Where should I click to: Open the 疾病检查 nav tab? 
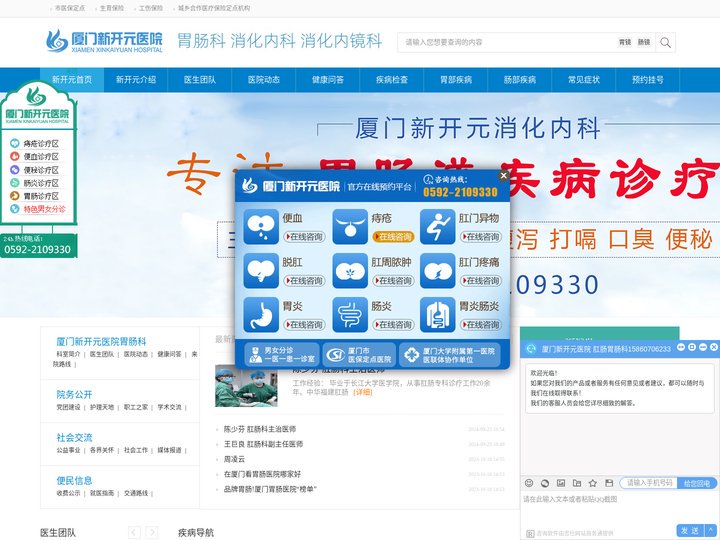click(x=392, y=79)
